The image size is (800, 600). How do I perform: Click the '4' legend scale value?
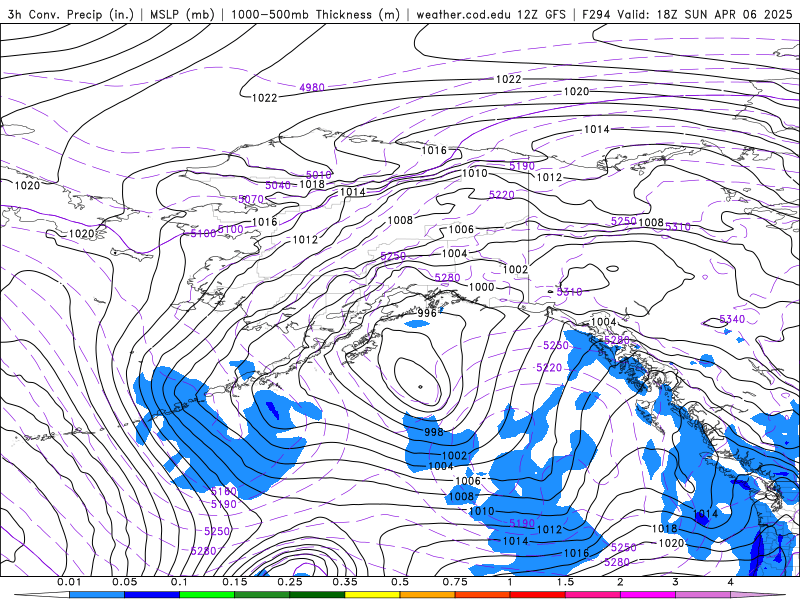click(x=730, y=582)
